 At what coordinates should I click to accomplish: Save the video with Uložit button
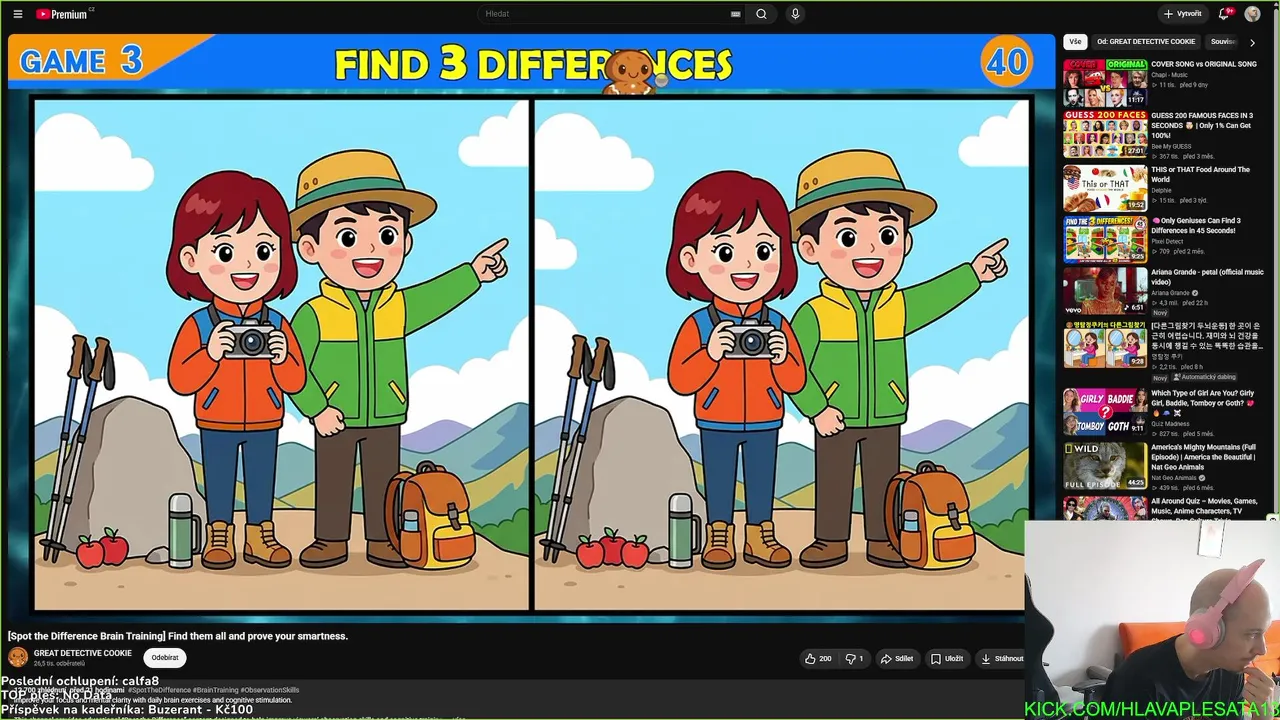[x=947, y=659]
